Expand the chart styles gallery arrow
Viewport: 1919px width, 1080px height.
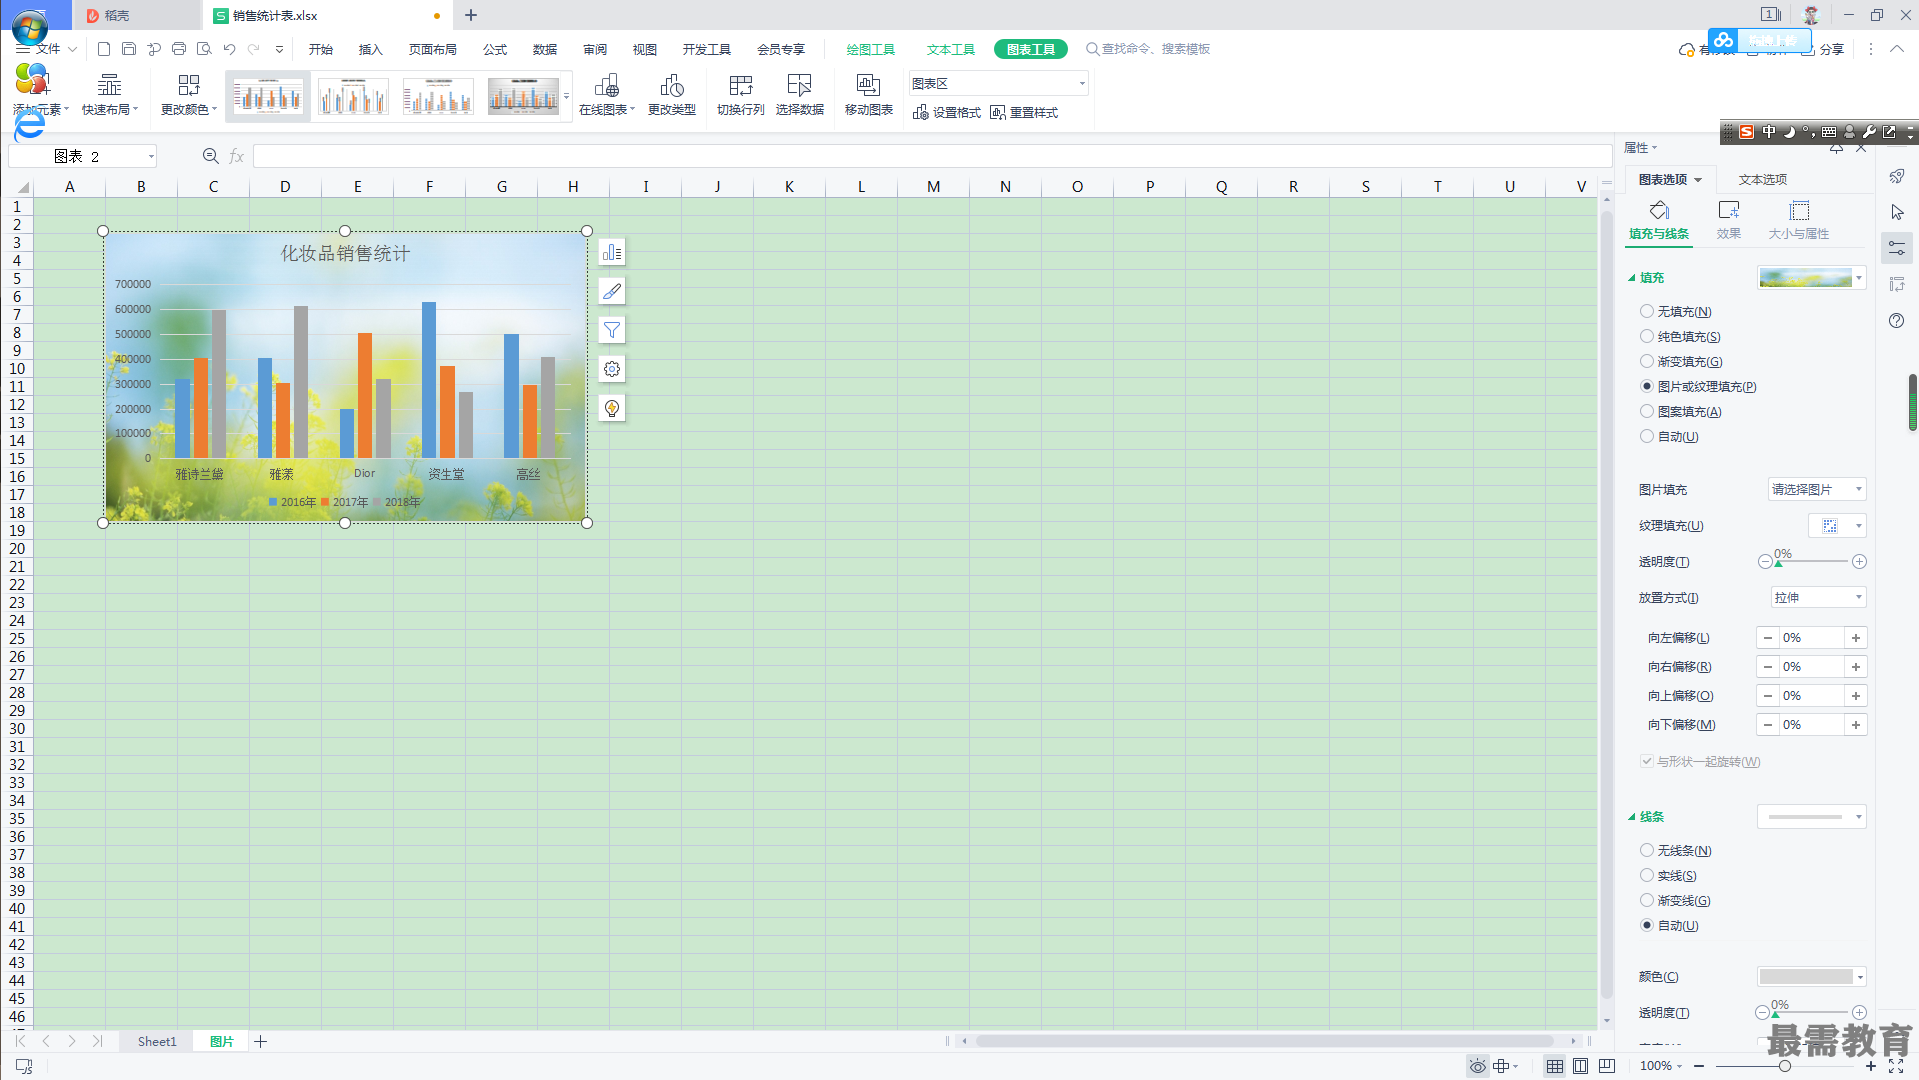click(567, 96)
